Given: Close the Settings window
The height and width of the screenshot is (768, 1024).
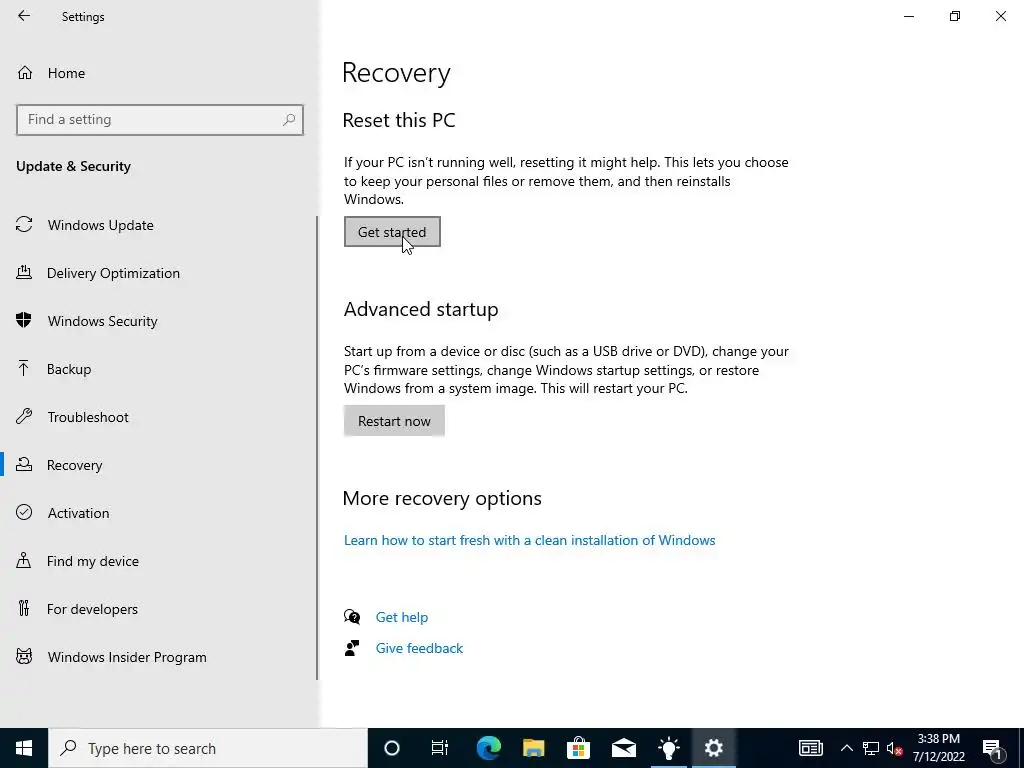Looking at the screenshot, I should [1000, 16].
